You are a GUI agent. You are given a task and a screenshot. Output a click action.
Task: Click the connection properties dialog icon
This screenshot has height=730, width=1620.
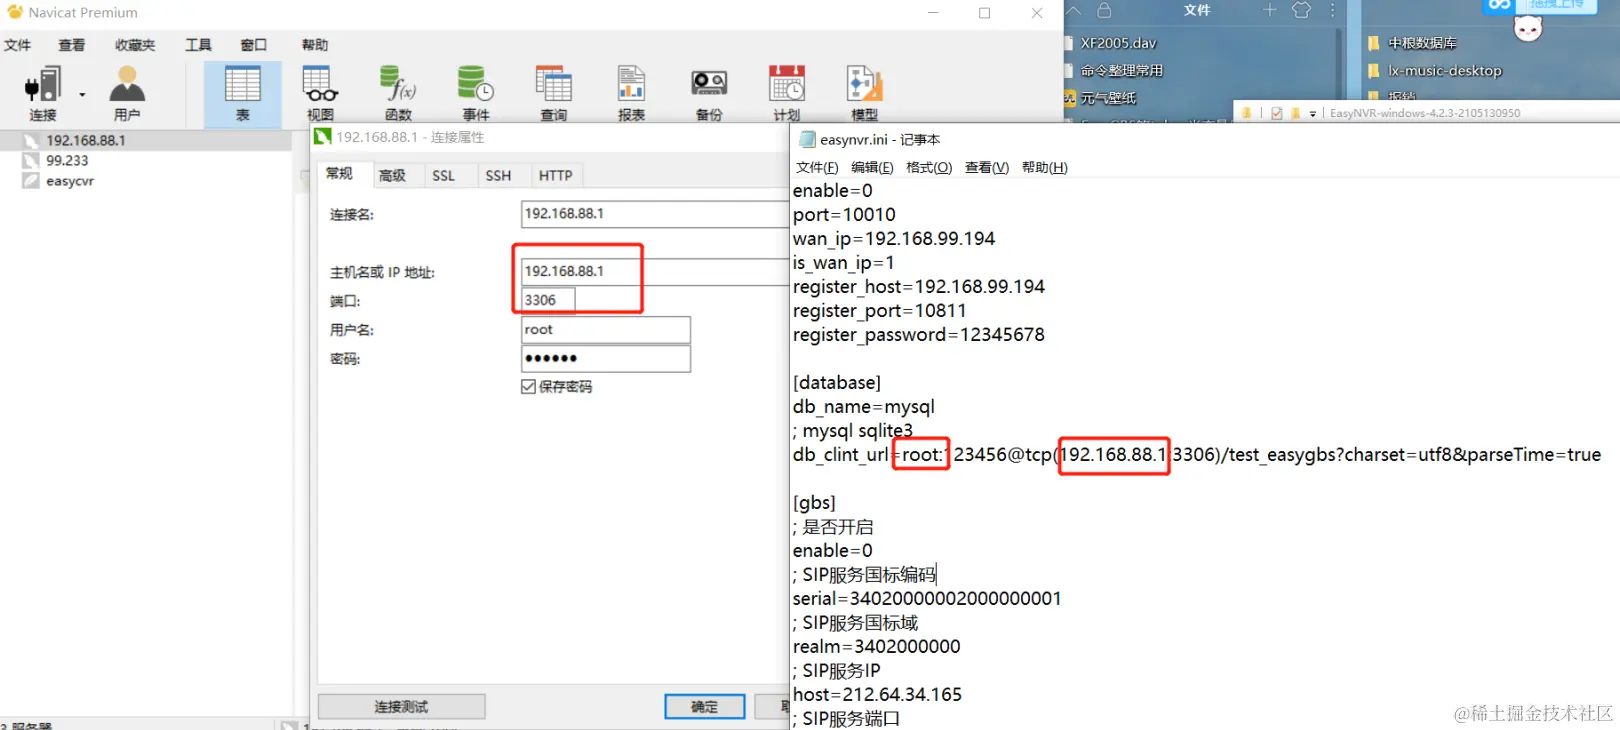coord(323,136)
